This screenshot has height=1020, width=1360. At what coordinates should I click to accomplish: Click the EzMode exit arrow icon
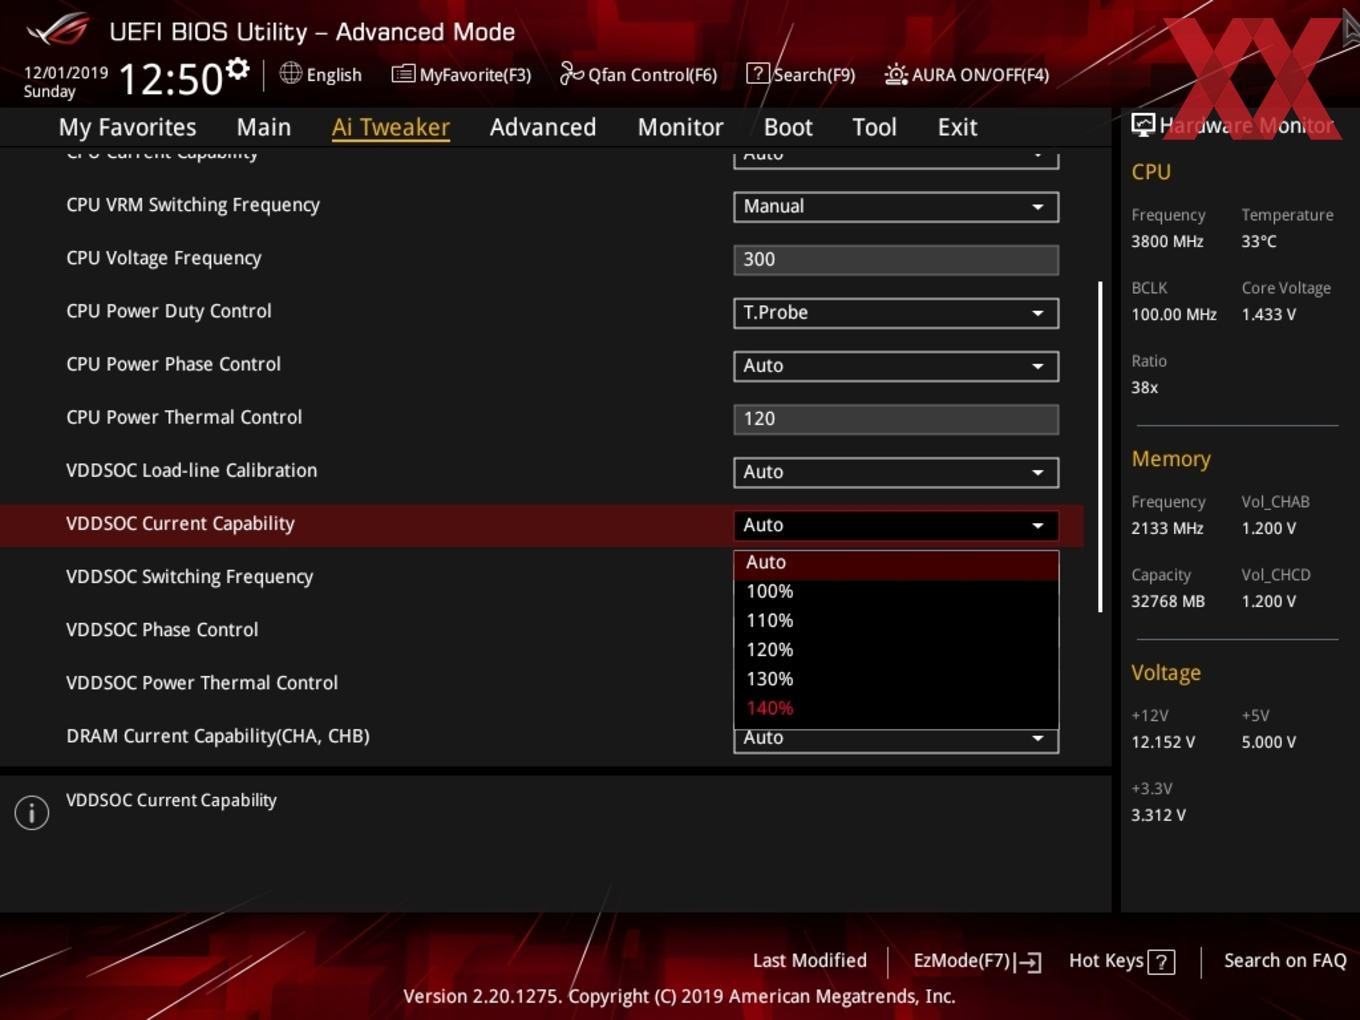1028,962
